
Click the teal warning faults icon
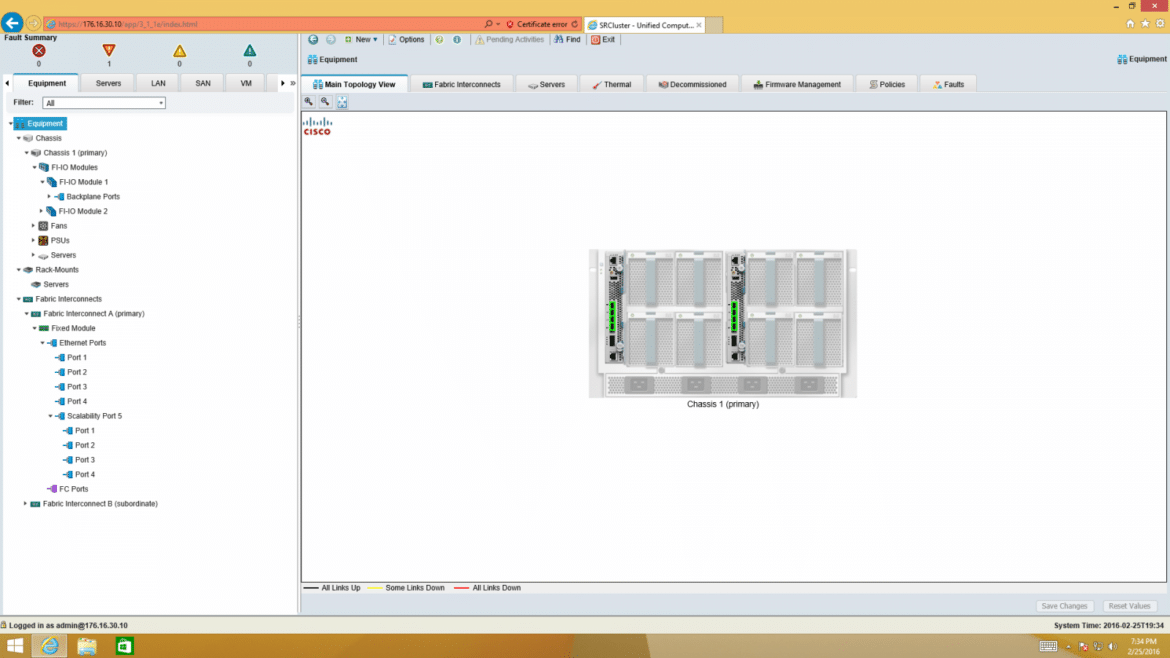click(250, 51)
